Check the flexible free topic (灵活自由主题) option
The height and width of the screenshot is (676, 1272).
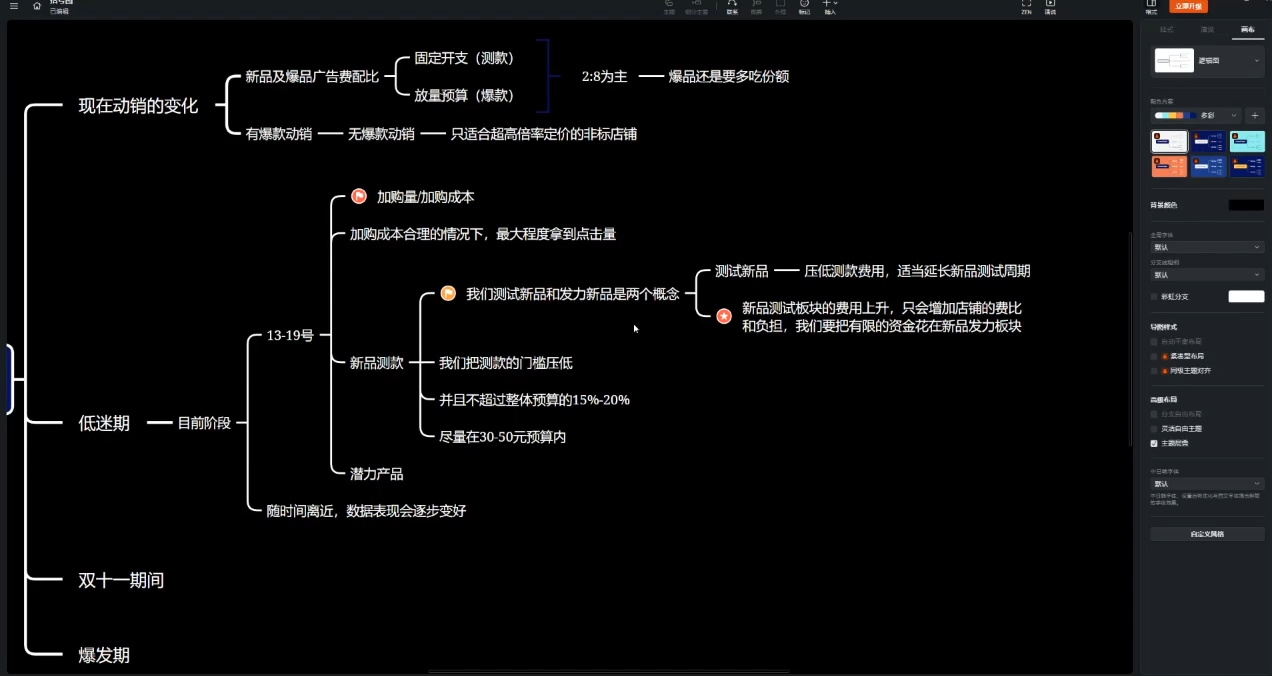coord(1154,428)
